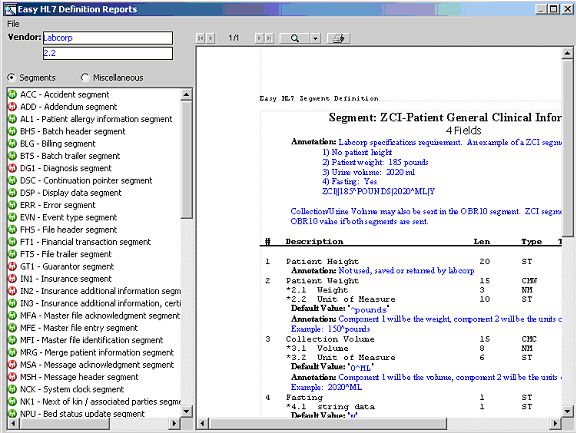Click report pane scroll up arrow
This screenshot has height=433, width=576.
(567, 54)
